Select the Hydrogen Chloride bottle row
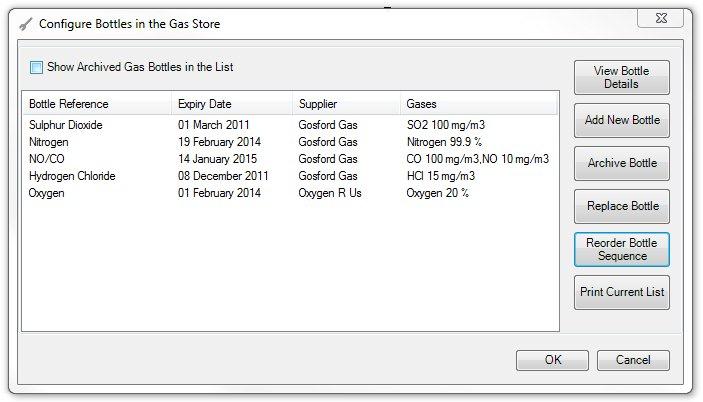The width and height of the screenshot is (703, 402). (290, 176)
